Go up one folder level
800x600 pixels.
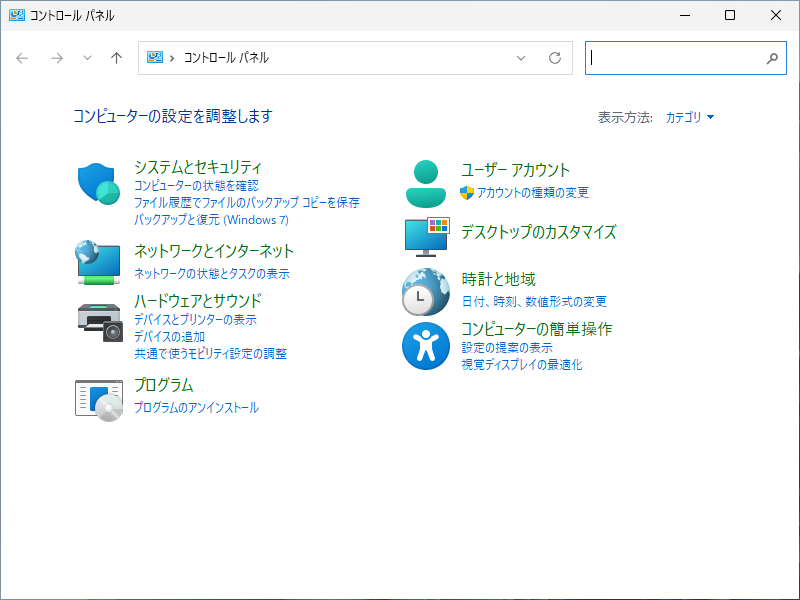point(116,58)
